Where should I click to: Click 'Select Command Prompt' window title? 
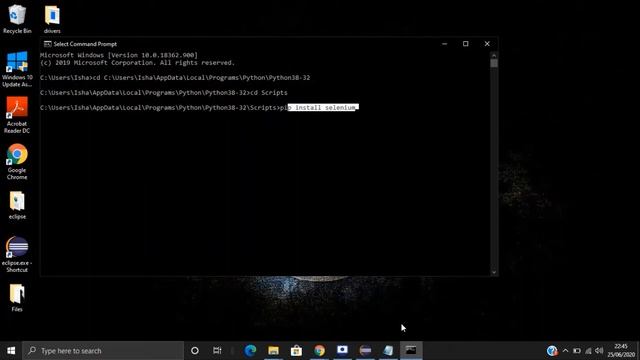[85, 44]
